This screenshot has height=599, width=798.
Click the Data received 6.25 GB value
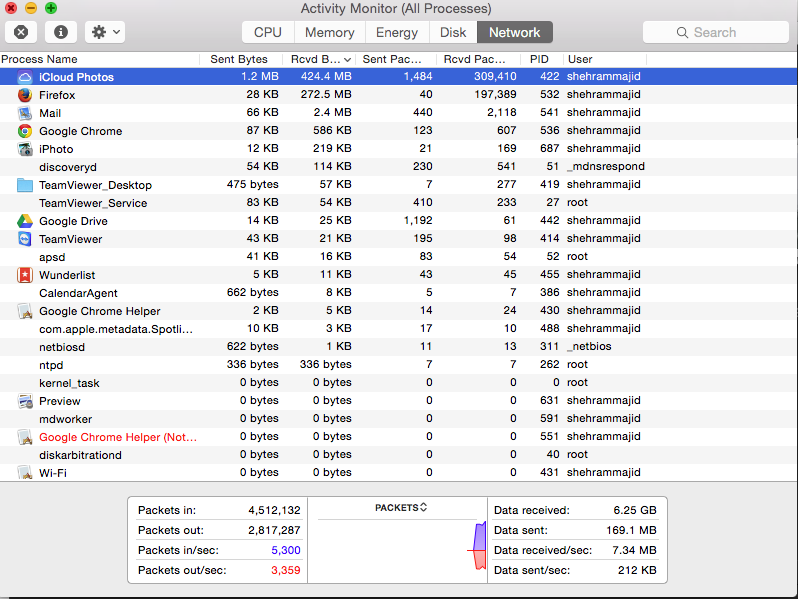click(x=635, y=510)
